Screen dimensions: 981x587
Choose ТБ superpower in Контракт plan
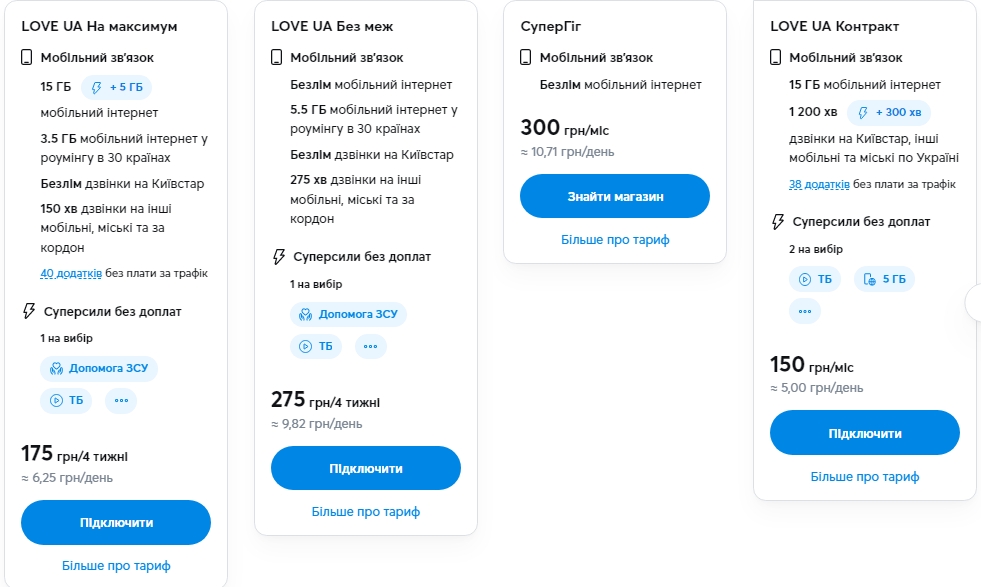[815, 279]
